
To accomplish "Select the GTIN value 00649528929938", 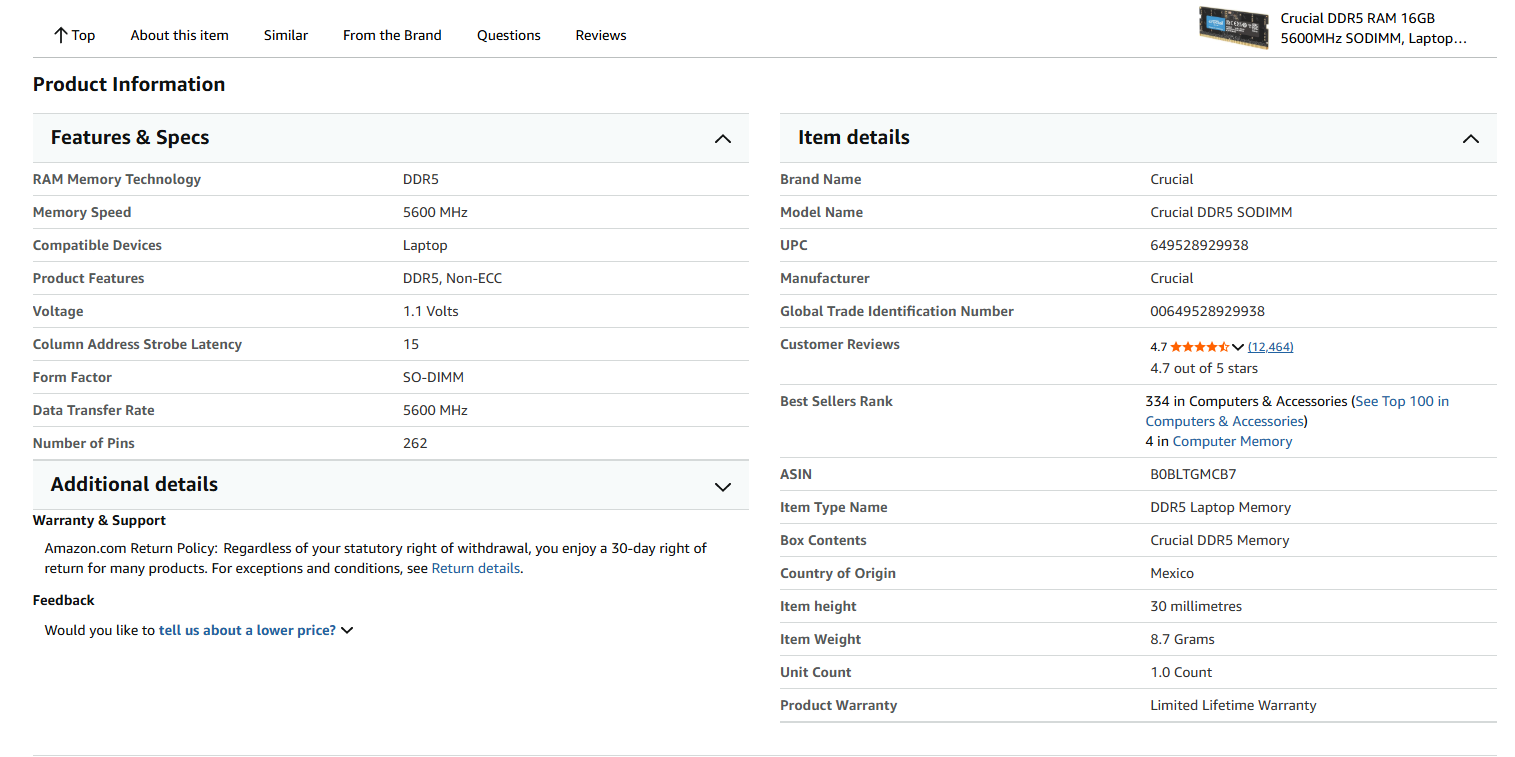I will pos(1207,311).
